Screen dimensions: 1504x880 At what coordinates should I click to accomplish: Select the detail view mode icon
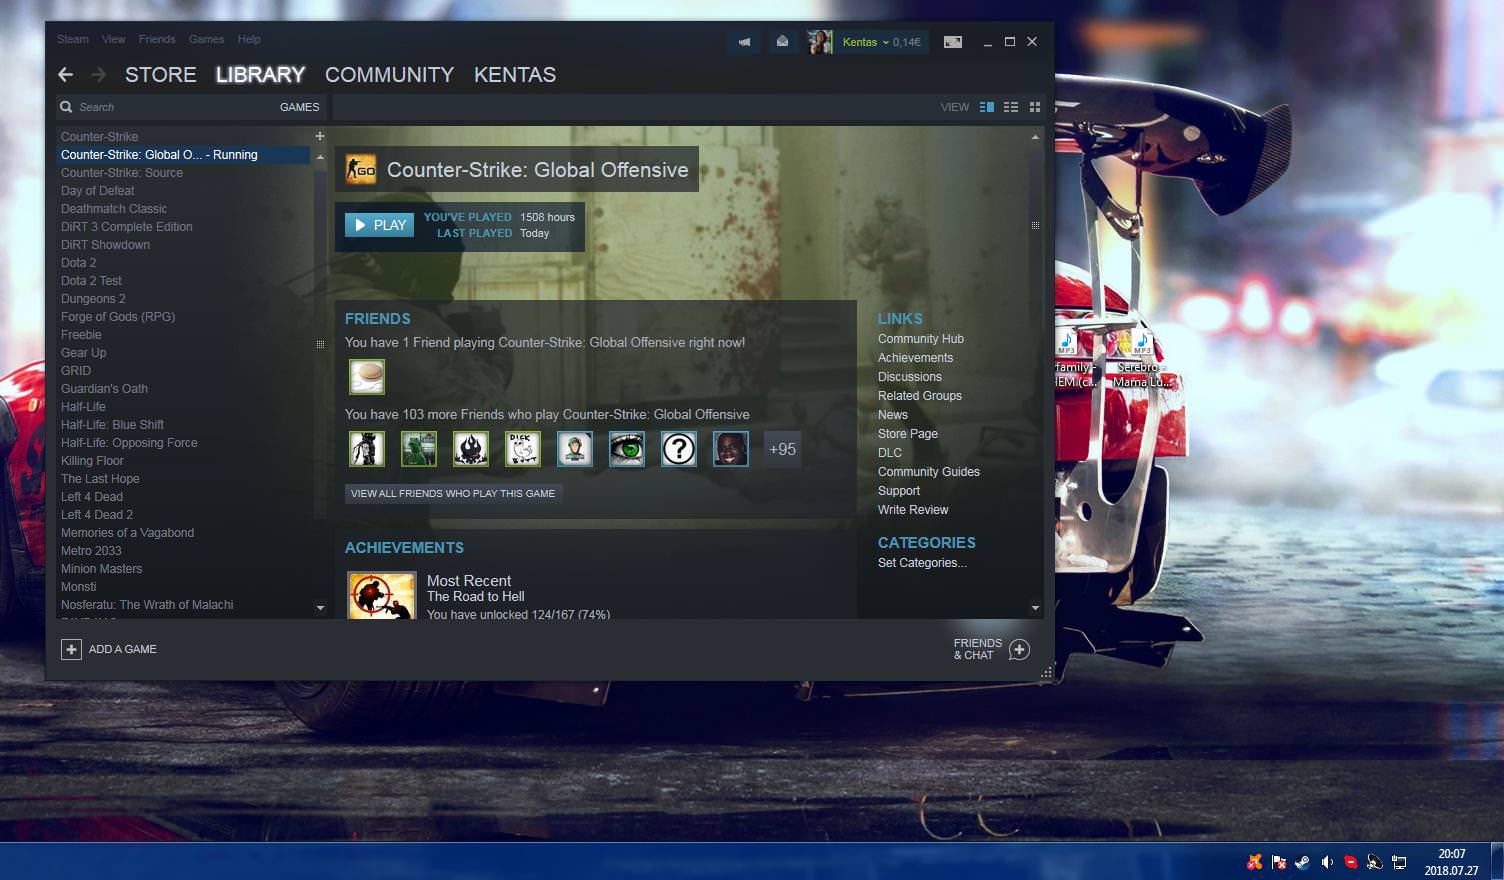[987, 107]
